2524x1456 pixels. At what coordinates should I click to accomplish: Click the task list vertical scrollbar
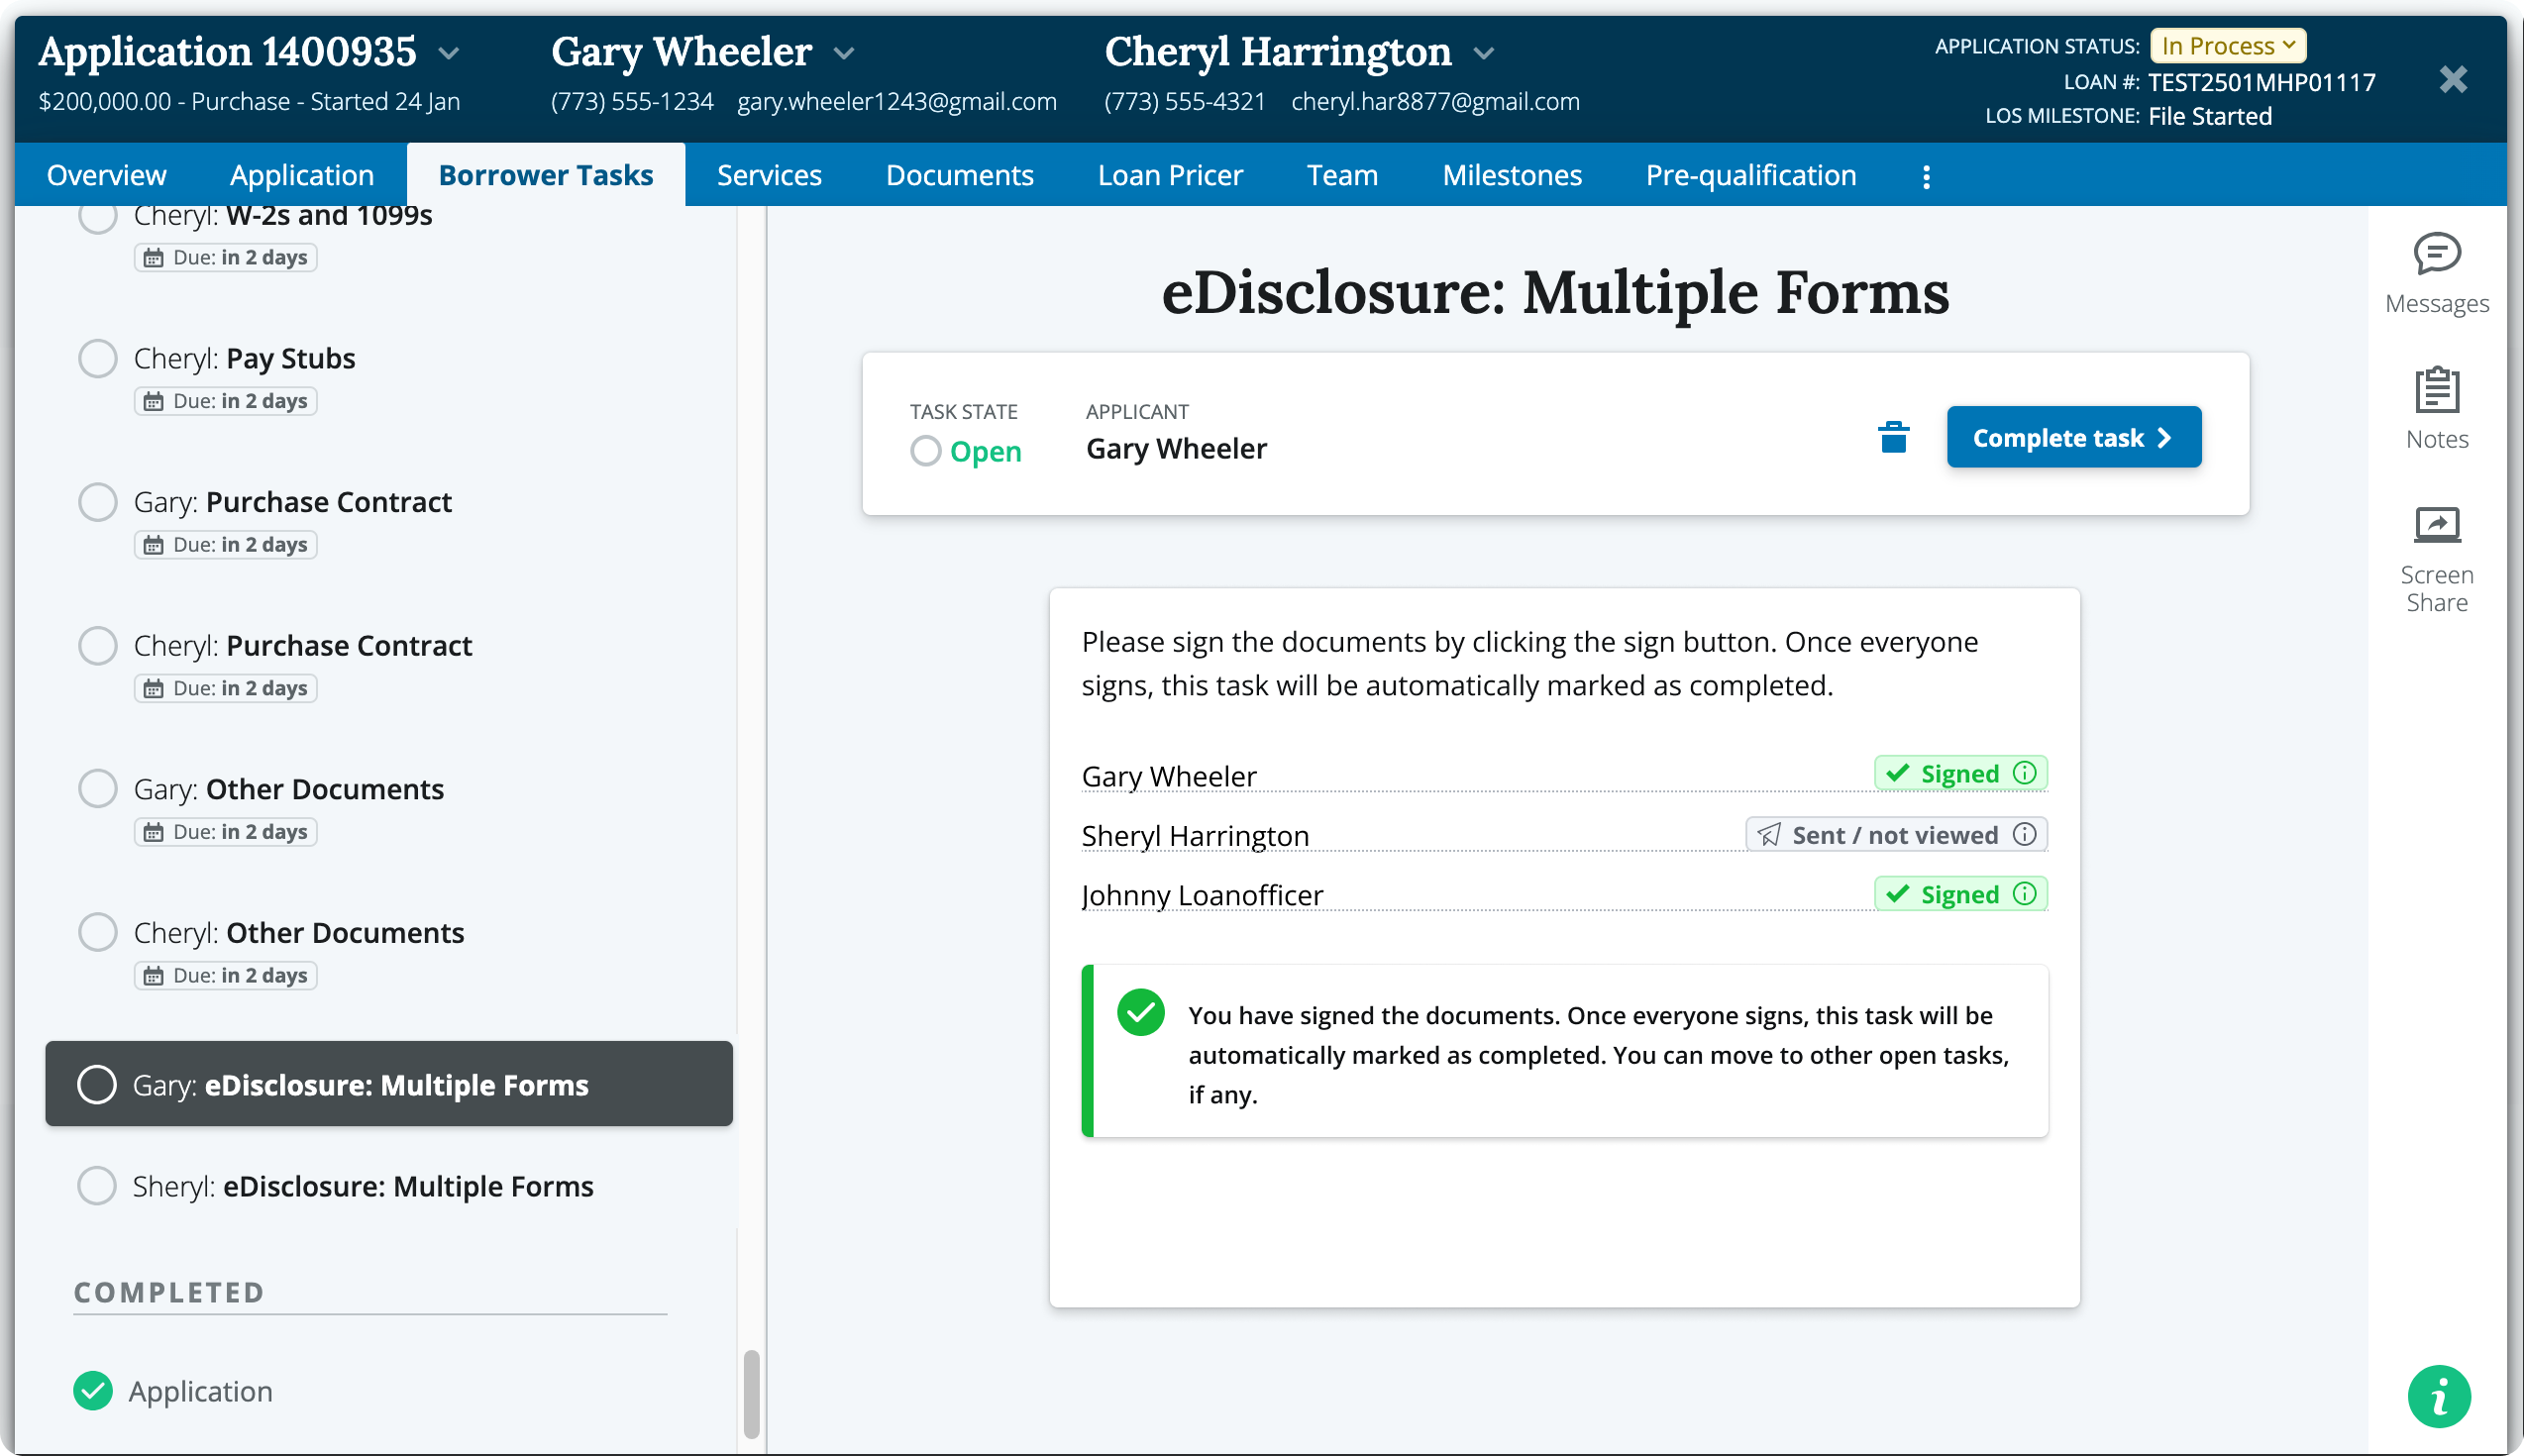(752, 1394)
